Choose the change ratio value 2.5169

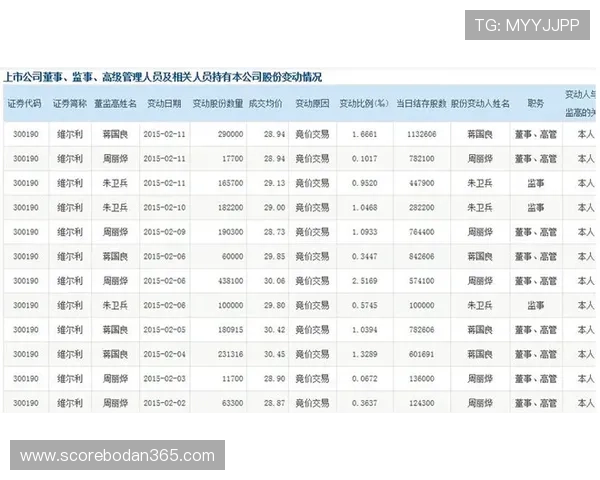click(x=364, y=281)
